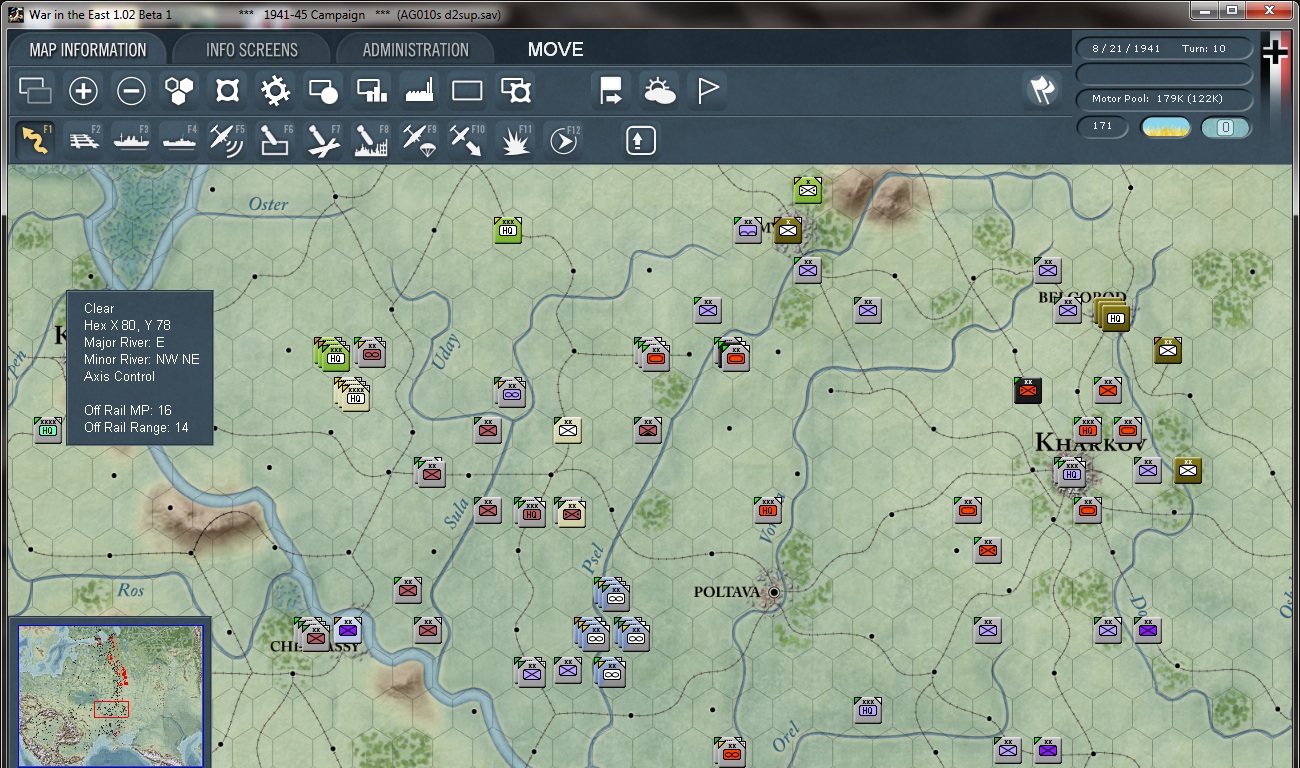Click the wheat-field weather indicator
The image size is (1300, 768).
1166,127
